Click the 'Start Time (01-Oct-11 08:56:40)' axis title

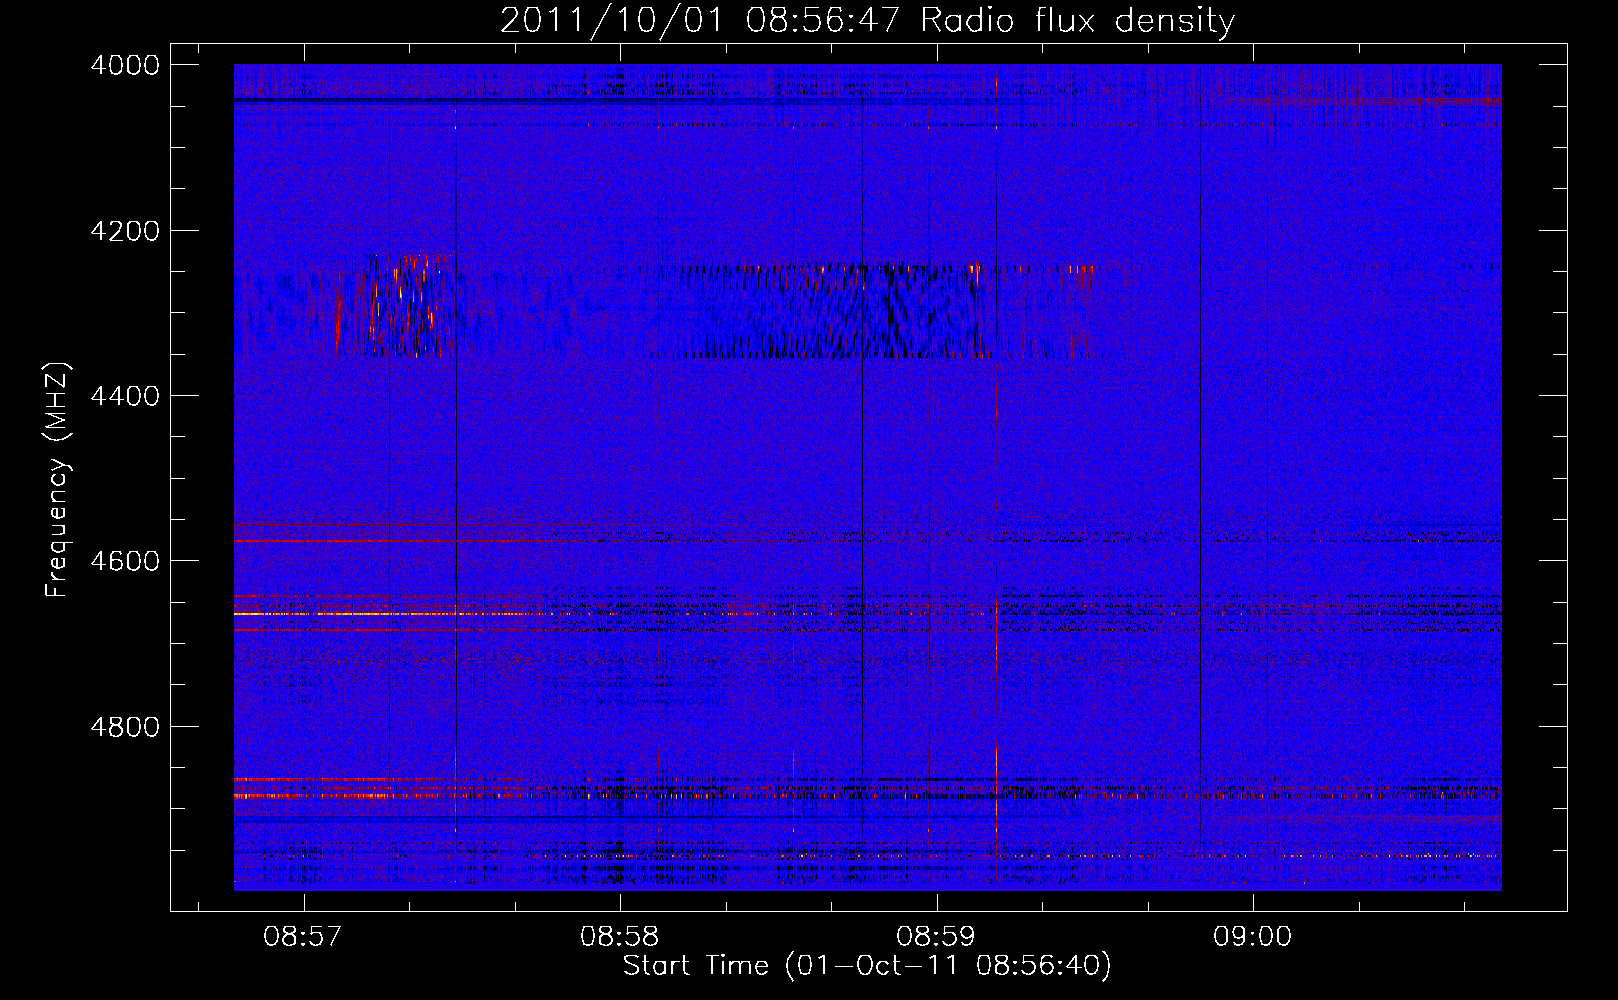click(867, 966)
